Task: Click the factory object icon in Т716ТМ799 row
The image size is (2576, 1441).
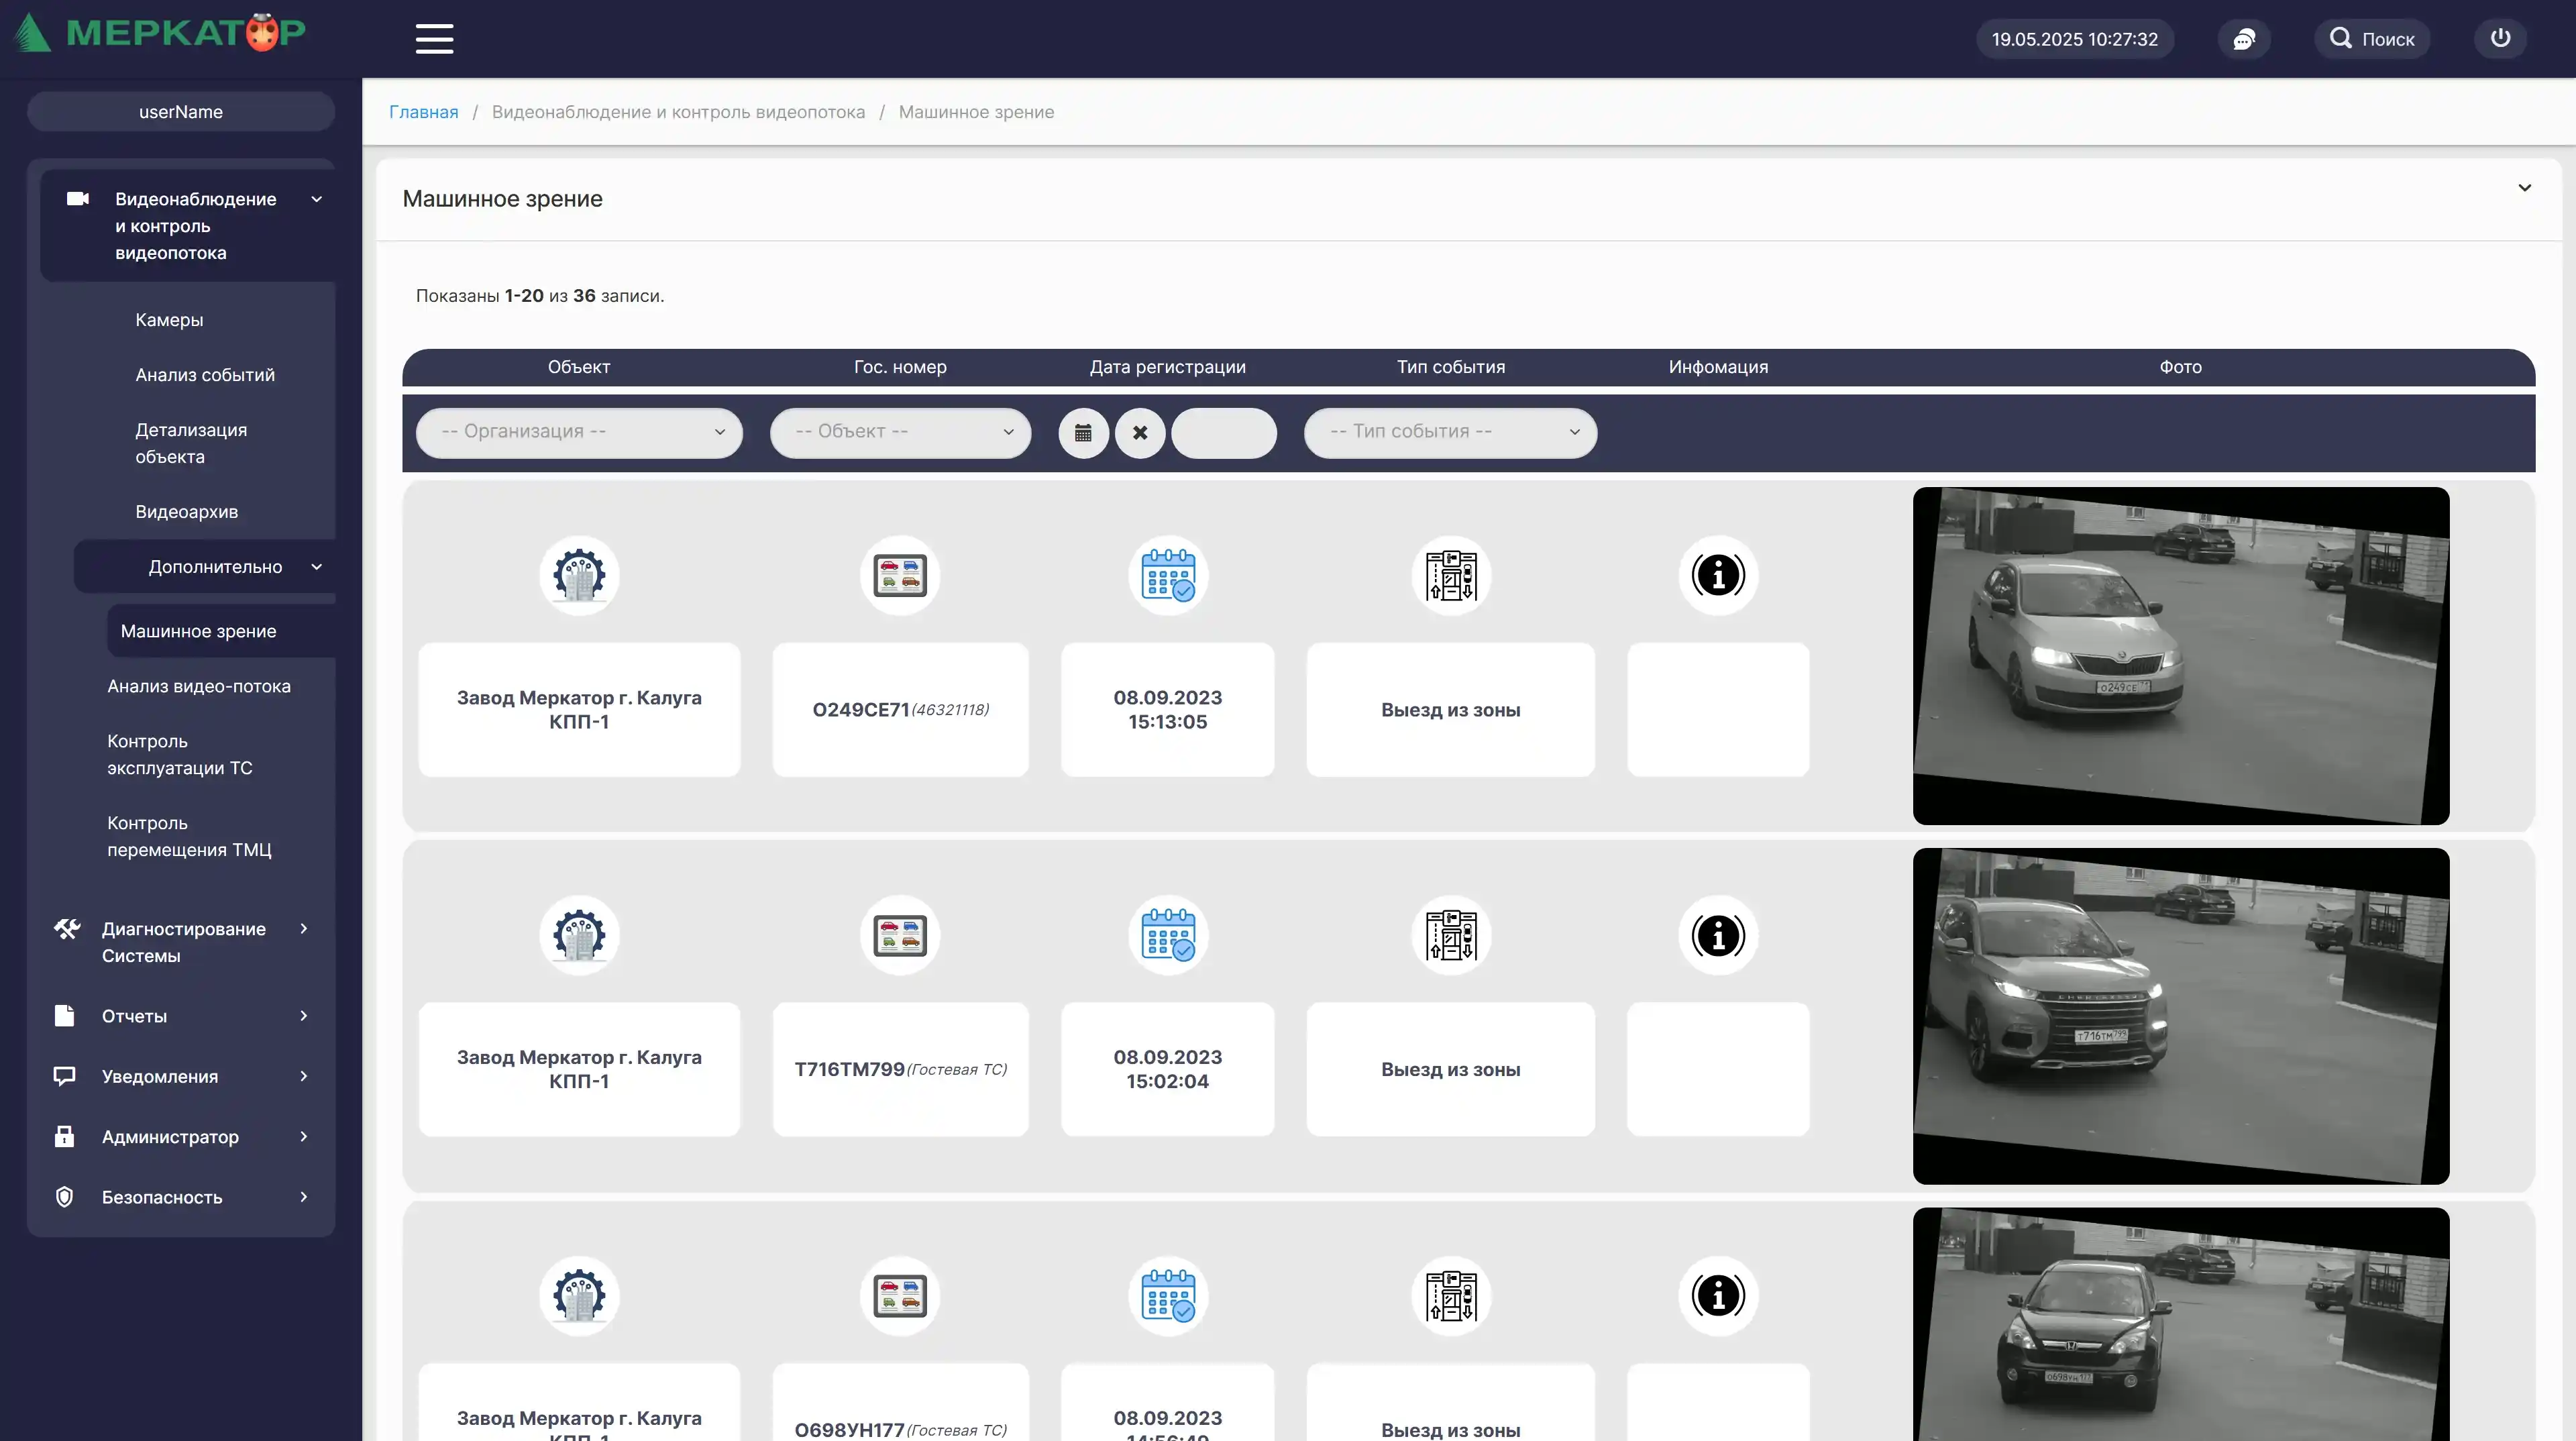Action: [579, 936]
